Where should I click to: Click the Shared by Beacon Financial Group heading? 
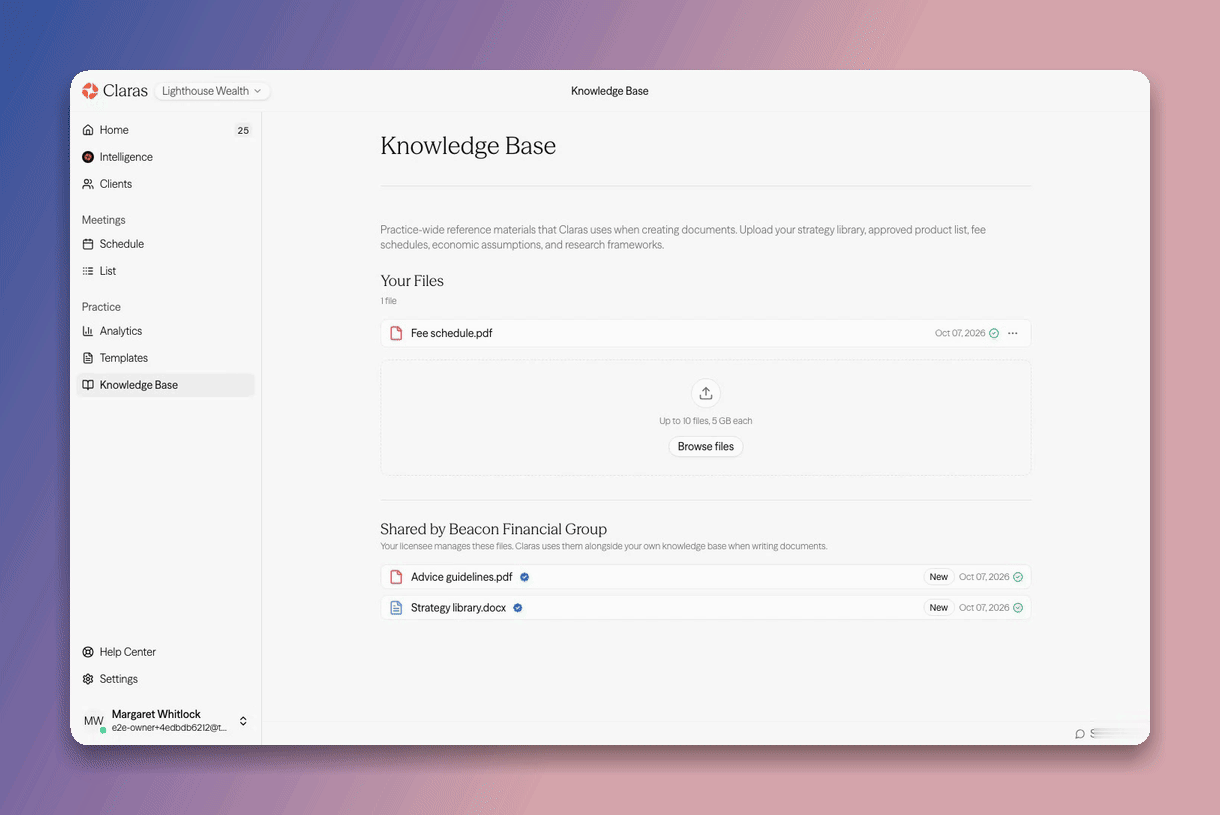(493, 529)
